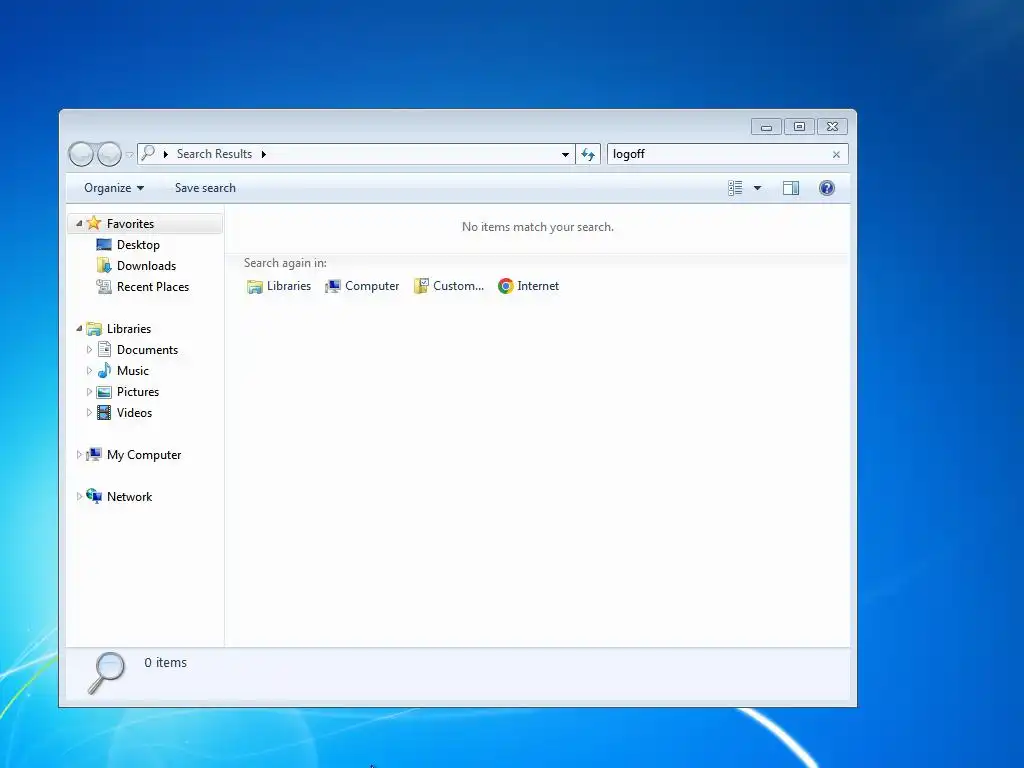Image resolution: width=1024 pixels, height=768 pixels.
Task: Close the Search Results window
Action: point(833,127)
